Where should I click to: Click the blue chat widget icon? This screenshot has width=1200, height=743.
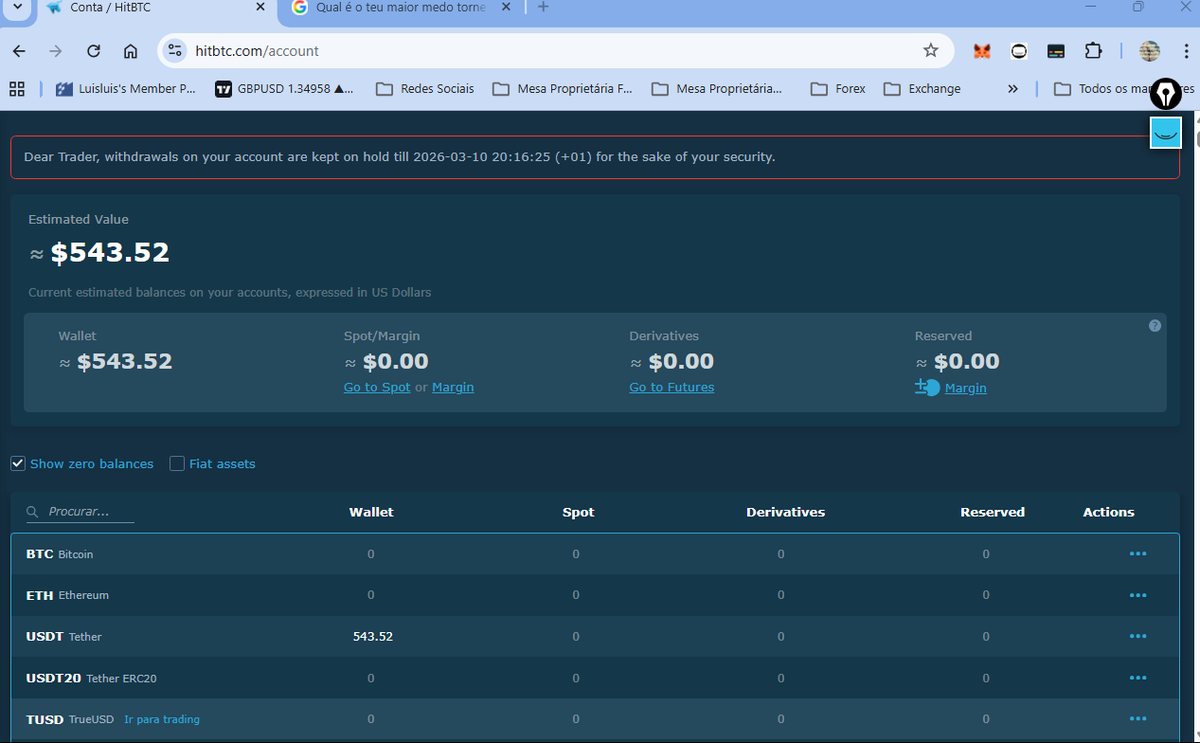pos(1166,132)
